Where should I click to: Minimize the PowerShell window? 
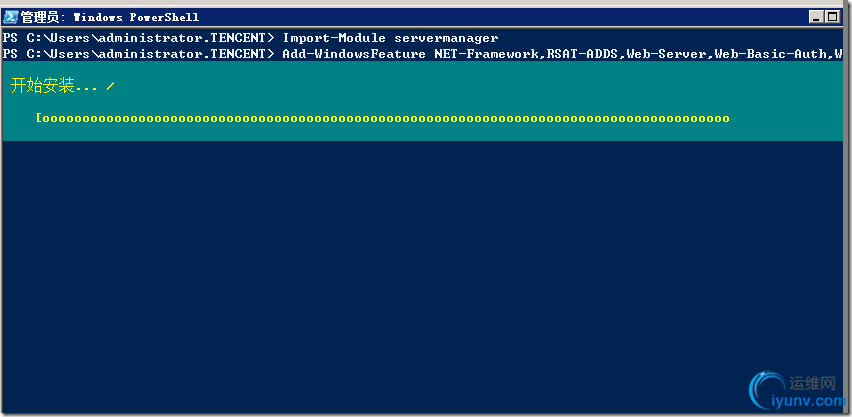(x=817, y=17)
